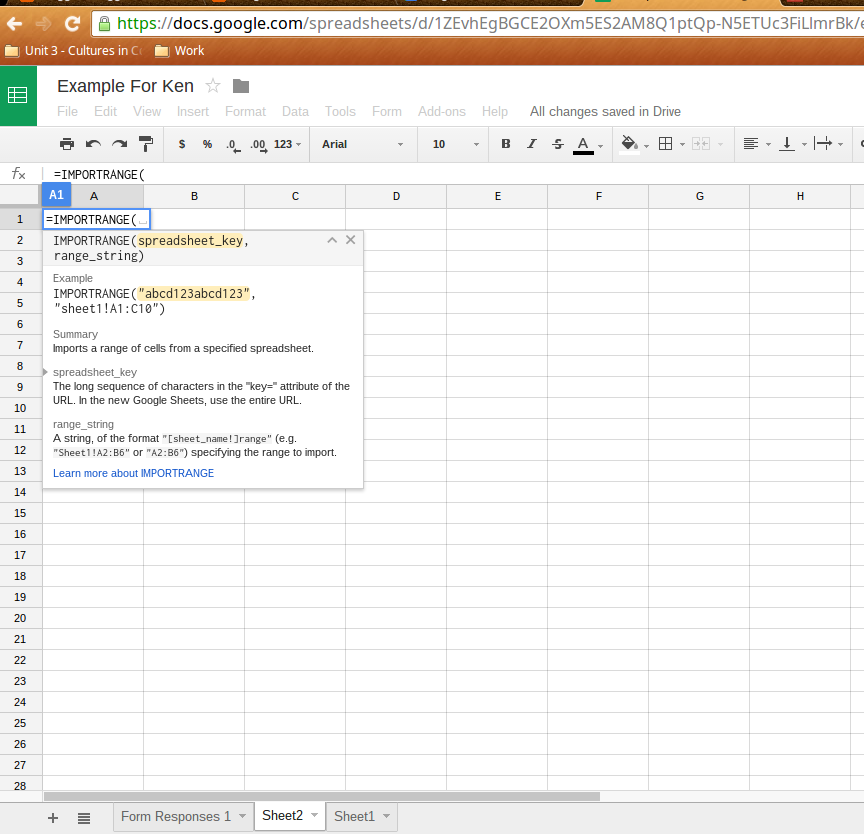Click the document title Example For Ken
This screenshot has height=834, width=864.
126,86
